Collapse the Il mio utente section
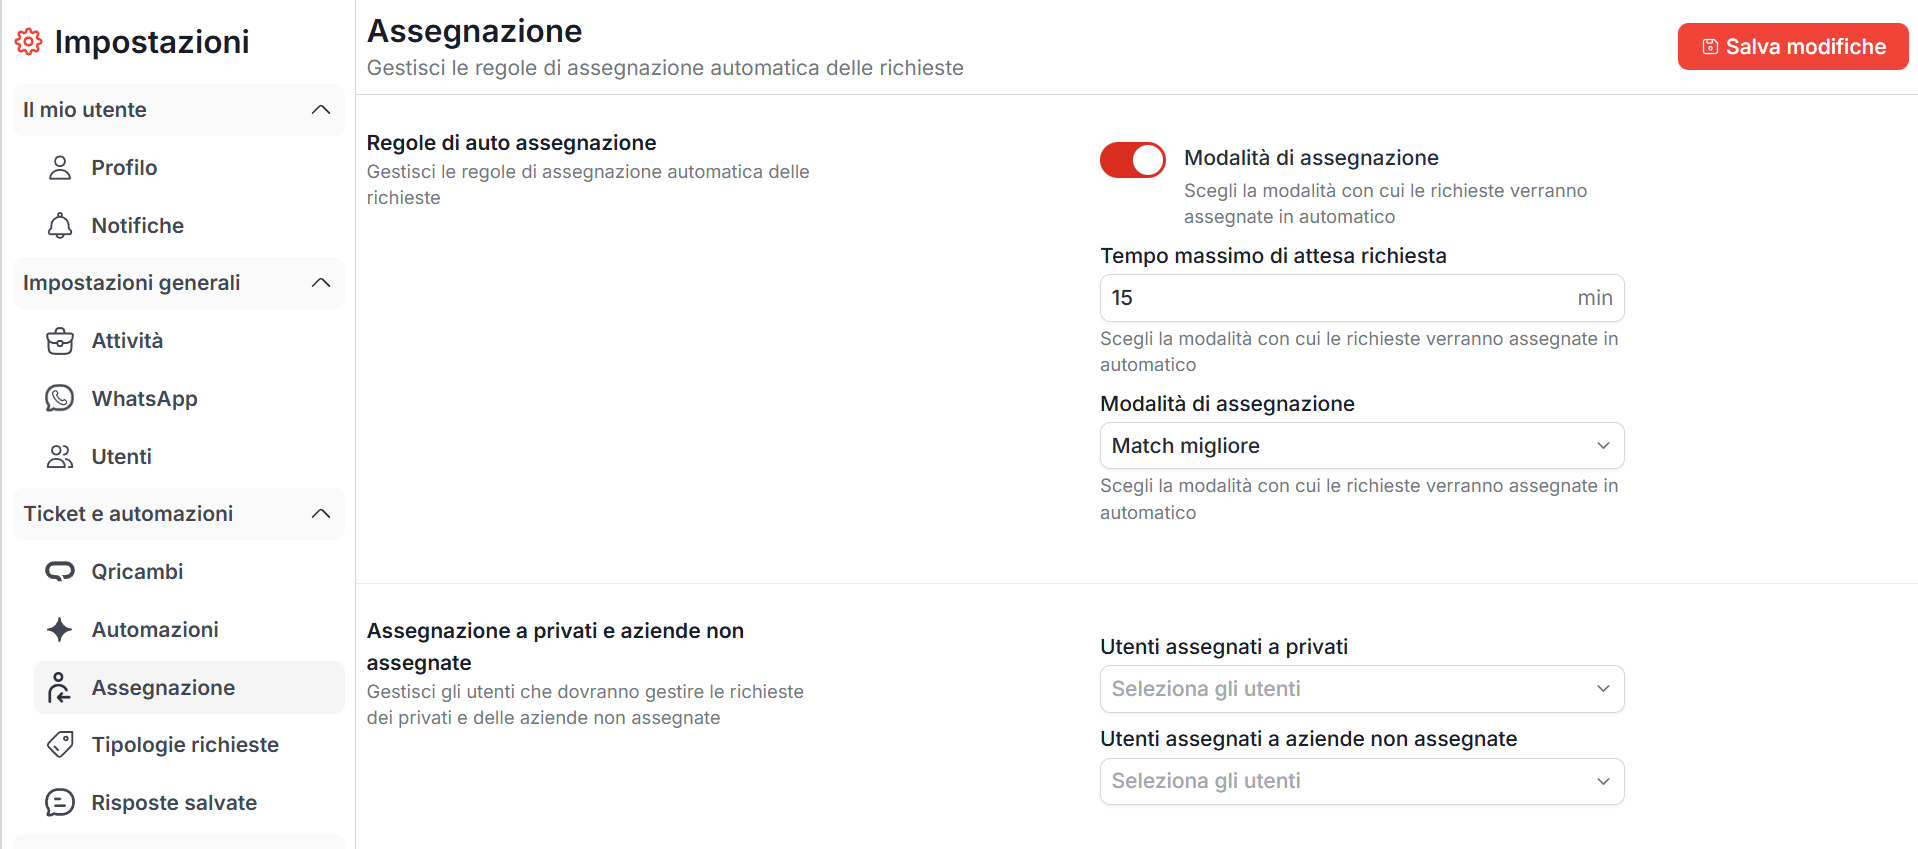This screenshot has height=849, width=1918. [x=321, y=110]
